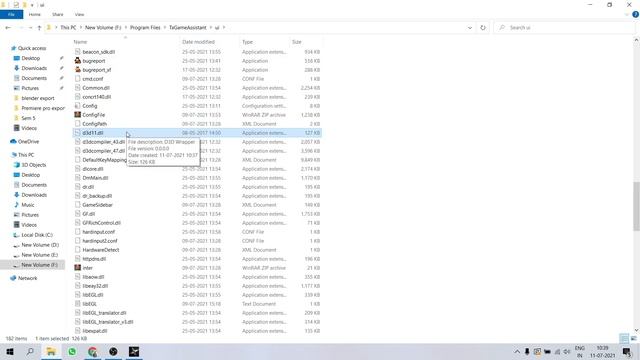640x360 pixels.
Task: Select libeay32.dll file
Action: pos(95,286)
